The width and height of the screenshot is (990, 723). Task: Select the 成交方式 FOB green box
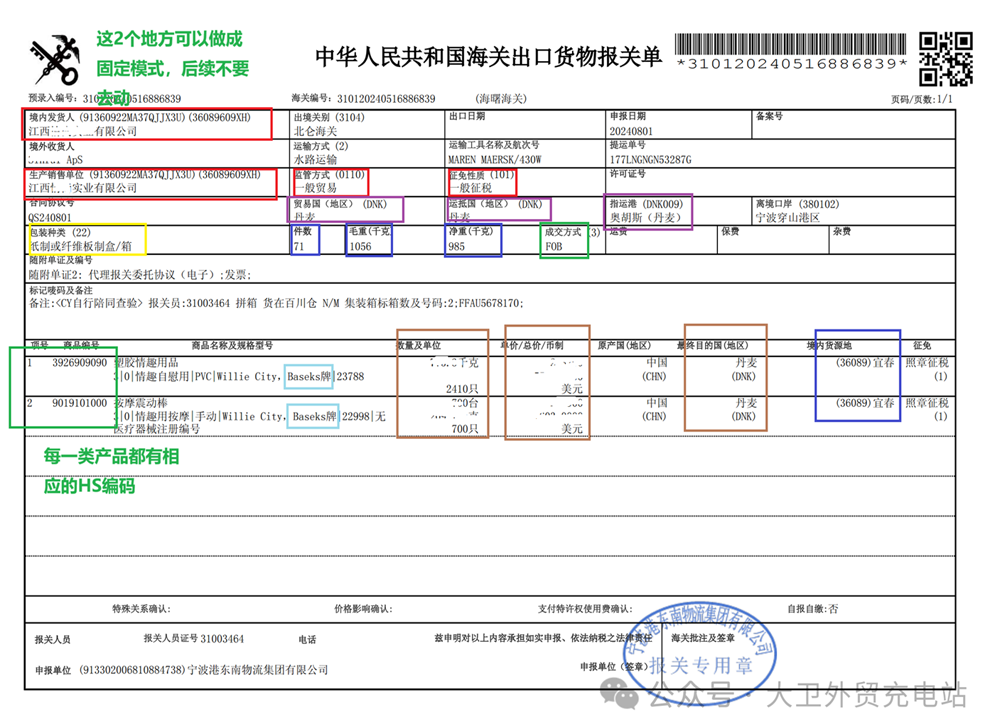[564, 239]
